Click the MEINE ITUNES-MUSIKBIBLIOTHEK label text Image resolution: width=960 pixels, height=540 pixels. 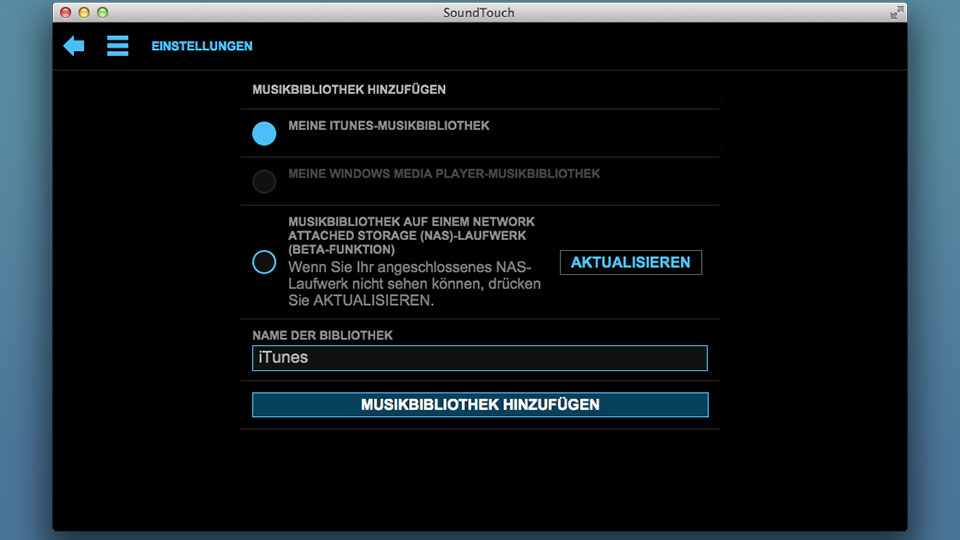pos(389,126)
